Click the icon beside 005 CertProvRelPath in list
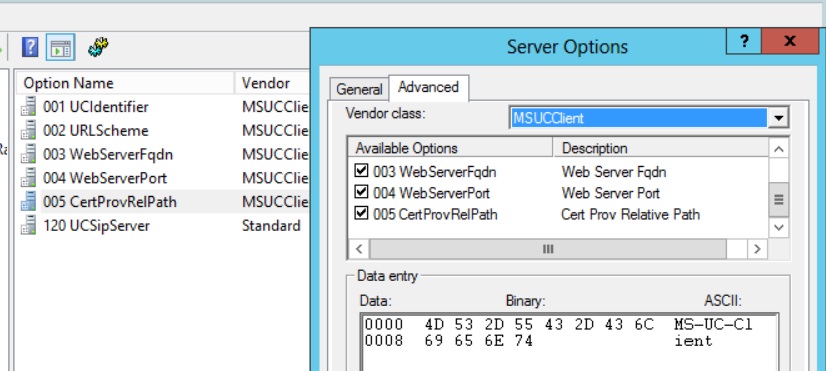 pyautogui.click(x=28, y=202)
